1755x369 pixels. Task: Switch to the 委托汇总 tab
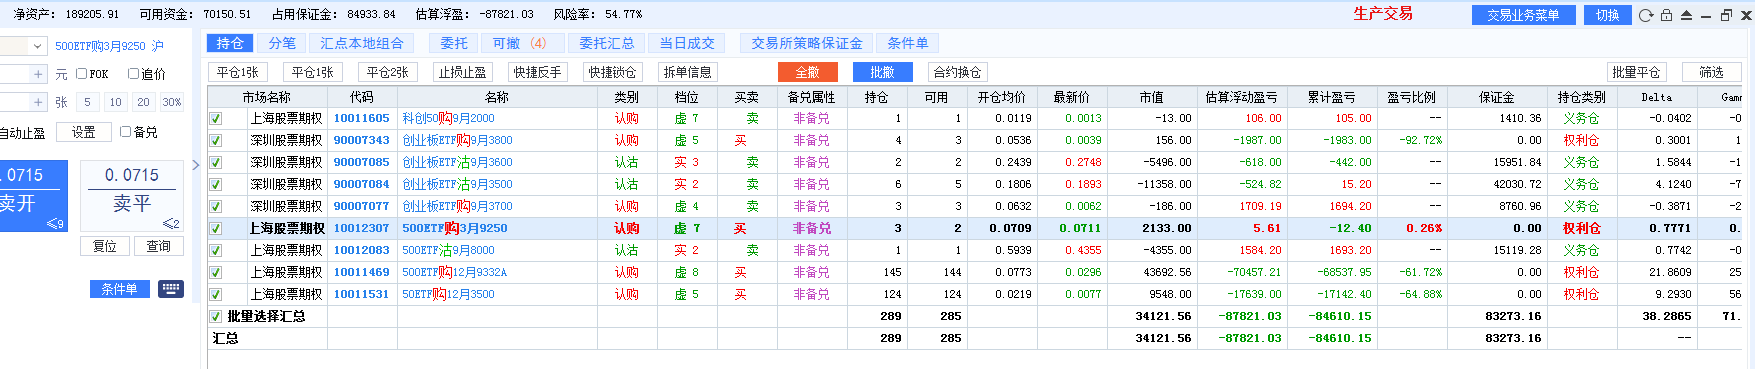coord(606,43)
